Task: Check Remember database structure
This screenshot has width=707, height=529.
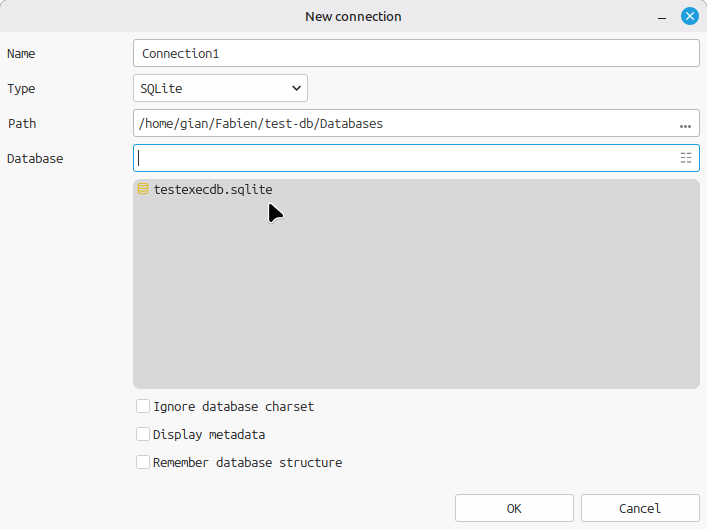Action: (x=143, y=463)
